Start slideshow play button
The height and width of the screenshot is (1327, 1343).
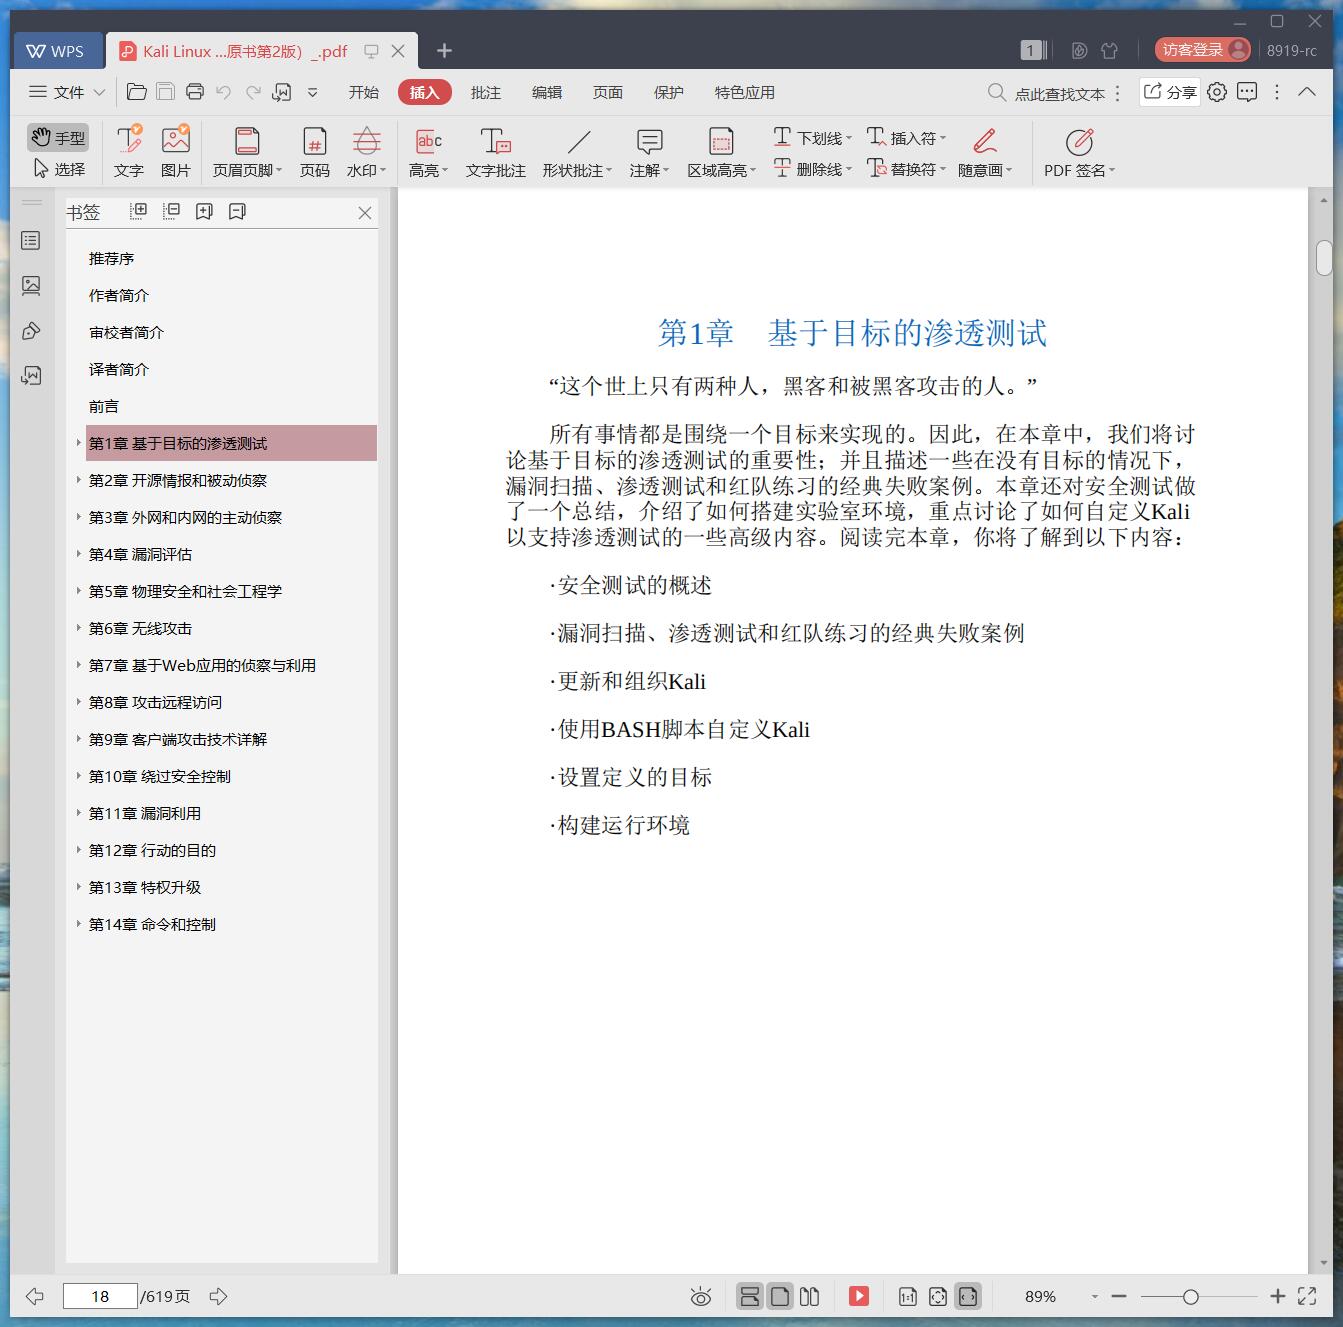859,1297
